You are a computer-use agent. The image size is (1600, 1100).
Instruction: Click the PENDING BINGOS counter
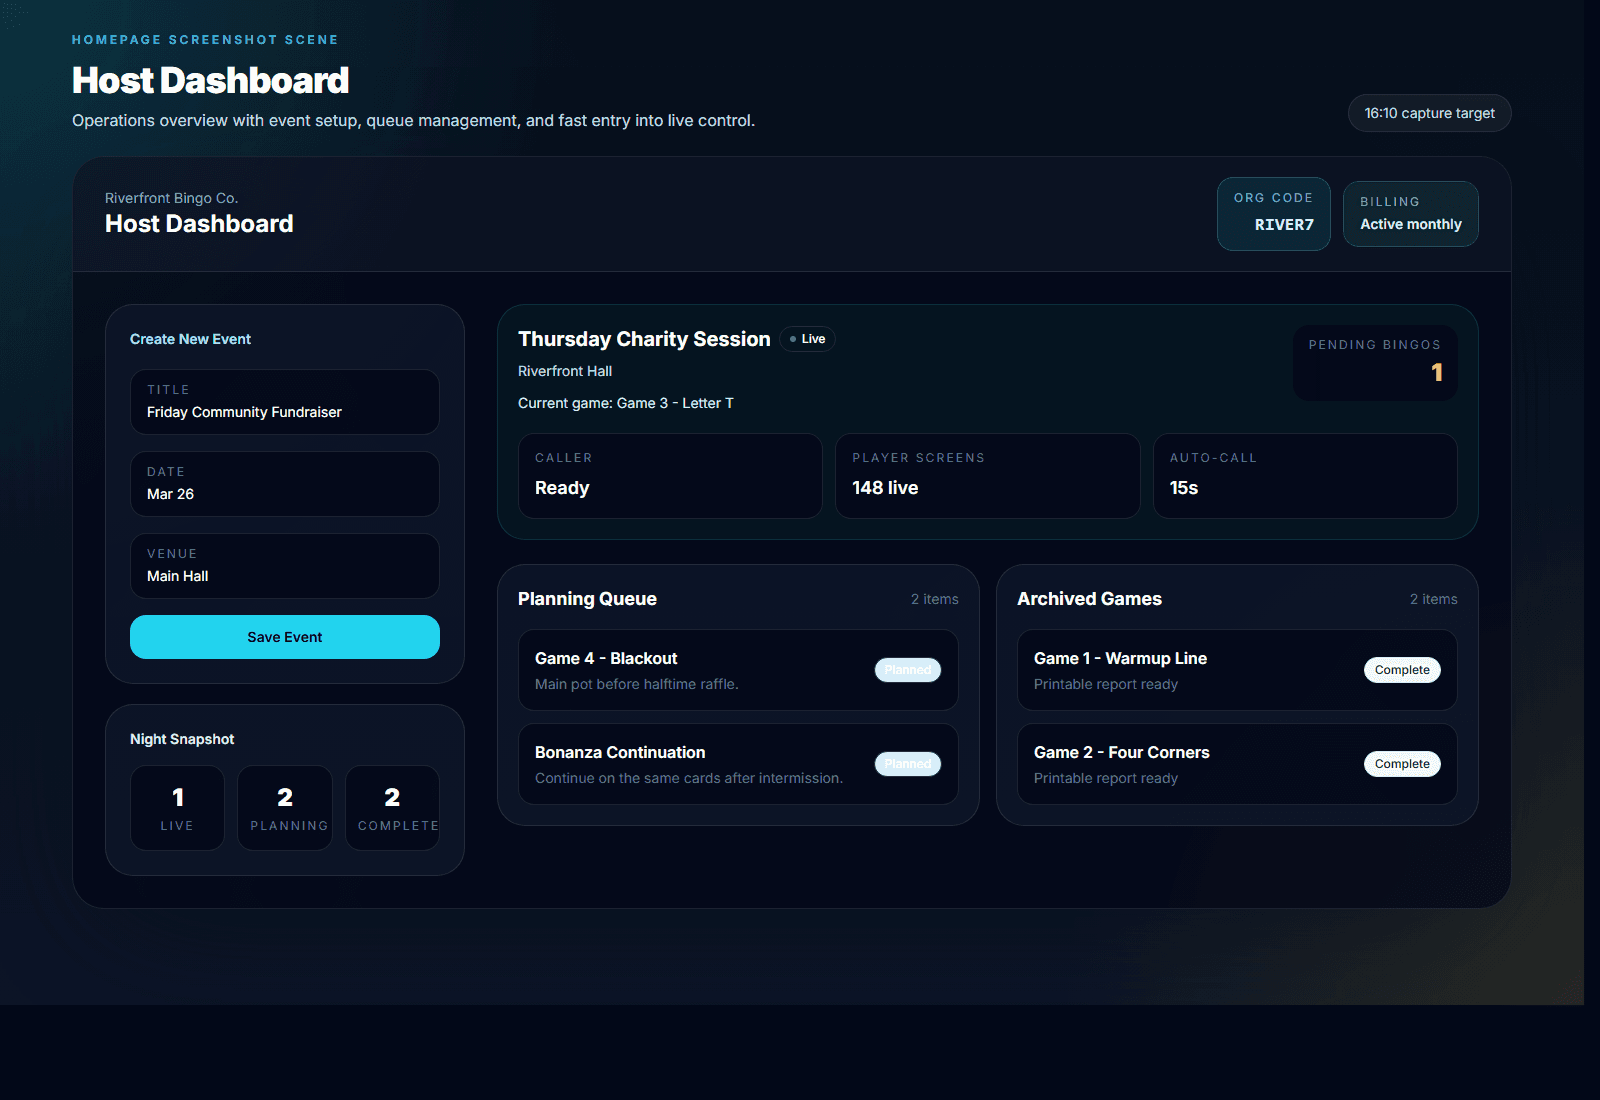point(1374,362)
